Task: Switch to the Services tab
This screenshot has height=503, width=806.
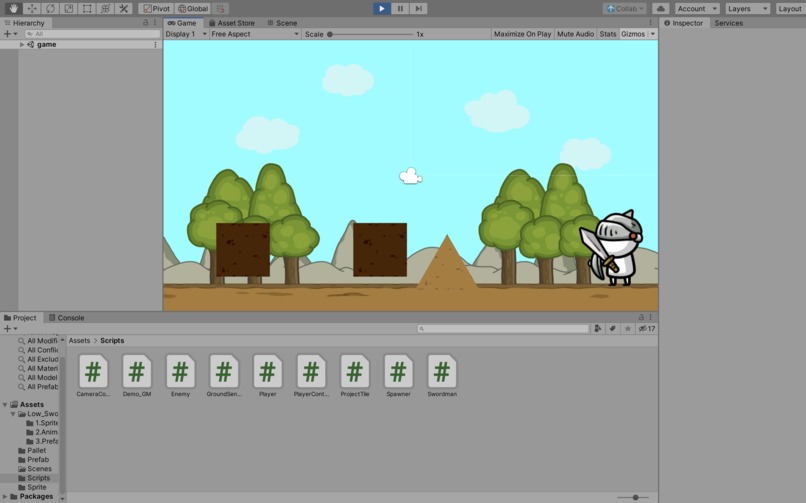Action: click(x=728, y=23)
